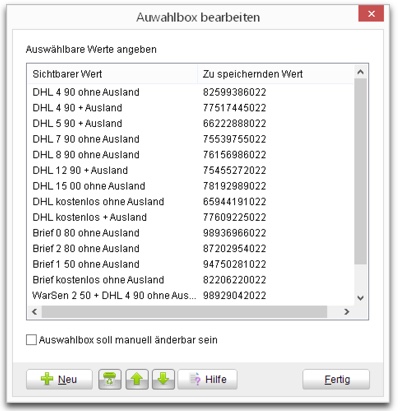Click the list's scroll up arrow
The height and width of the screenshot is (411, 400).
(x=360, y=72)
